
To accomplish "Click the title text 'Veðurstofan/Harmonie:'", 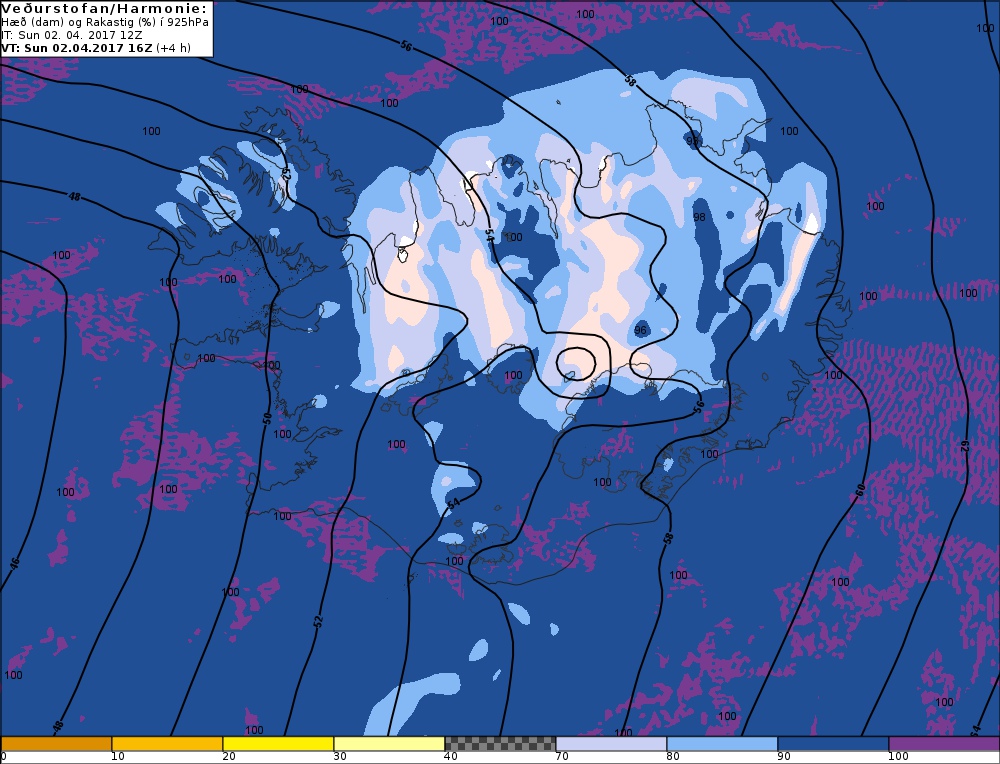I will 104,8.
